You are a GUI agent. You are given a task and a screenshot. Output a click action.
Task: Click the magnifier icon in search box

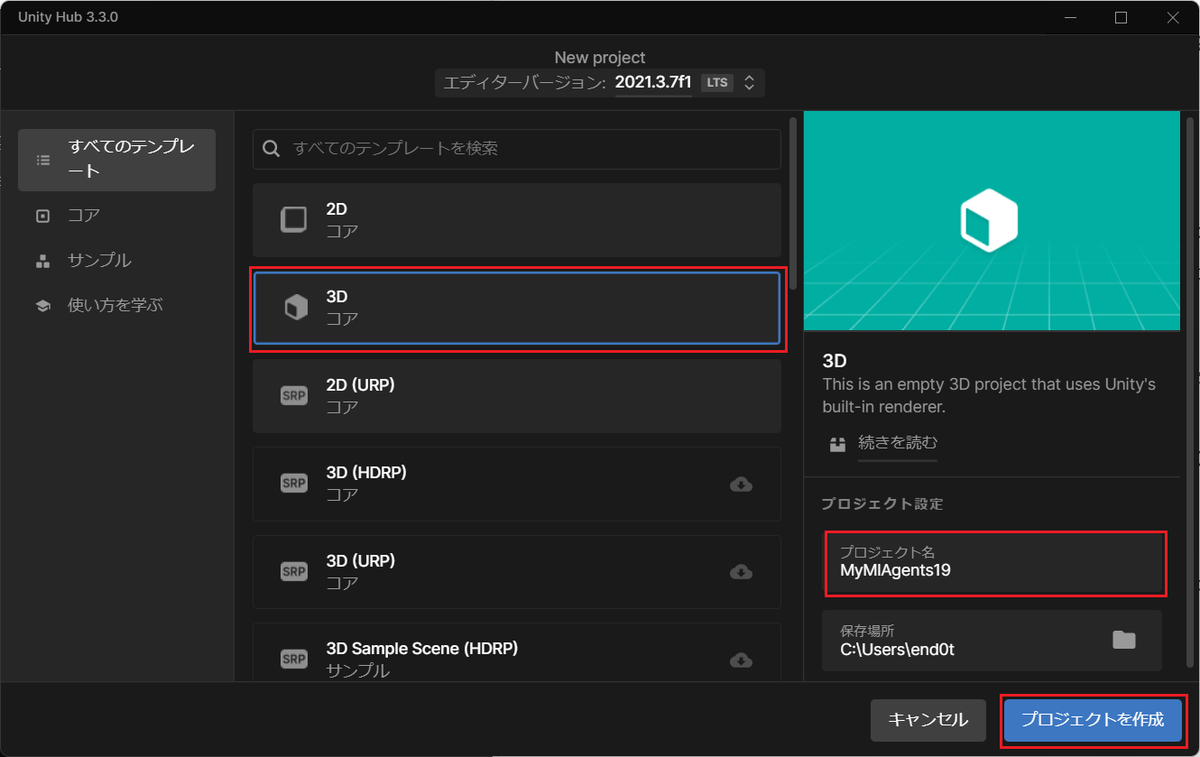coord(271,148)
